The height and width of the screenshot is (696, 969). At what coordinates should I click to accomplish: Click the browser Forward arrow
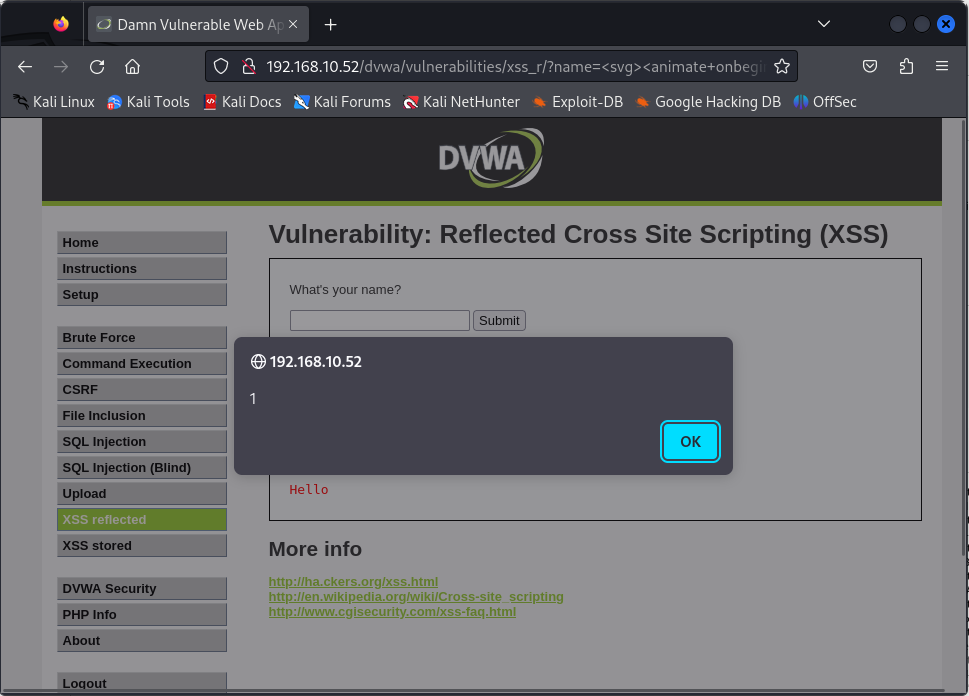[x=61, y=67]
